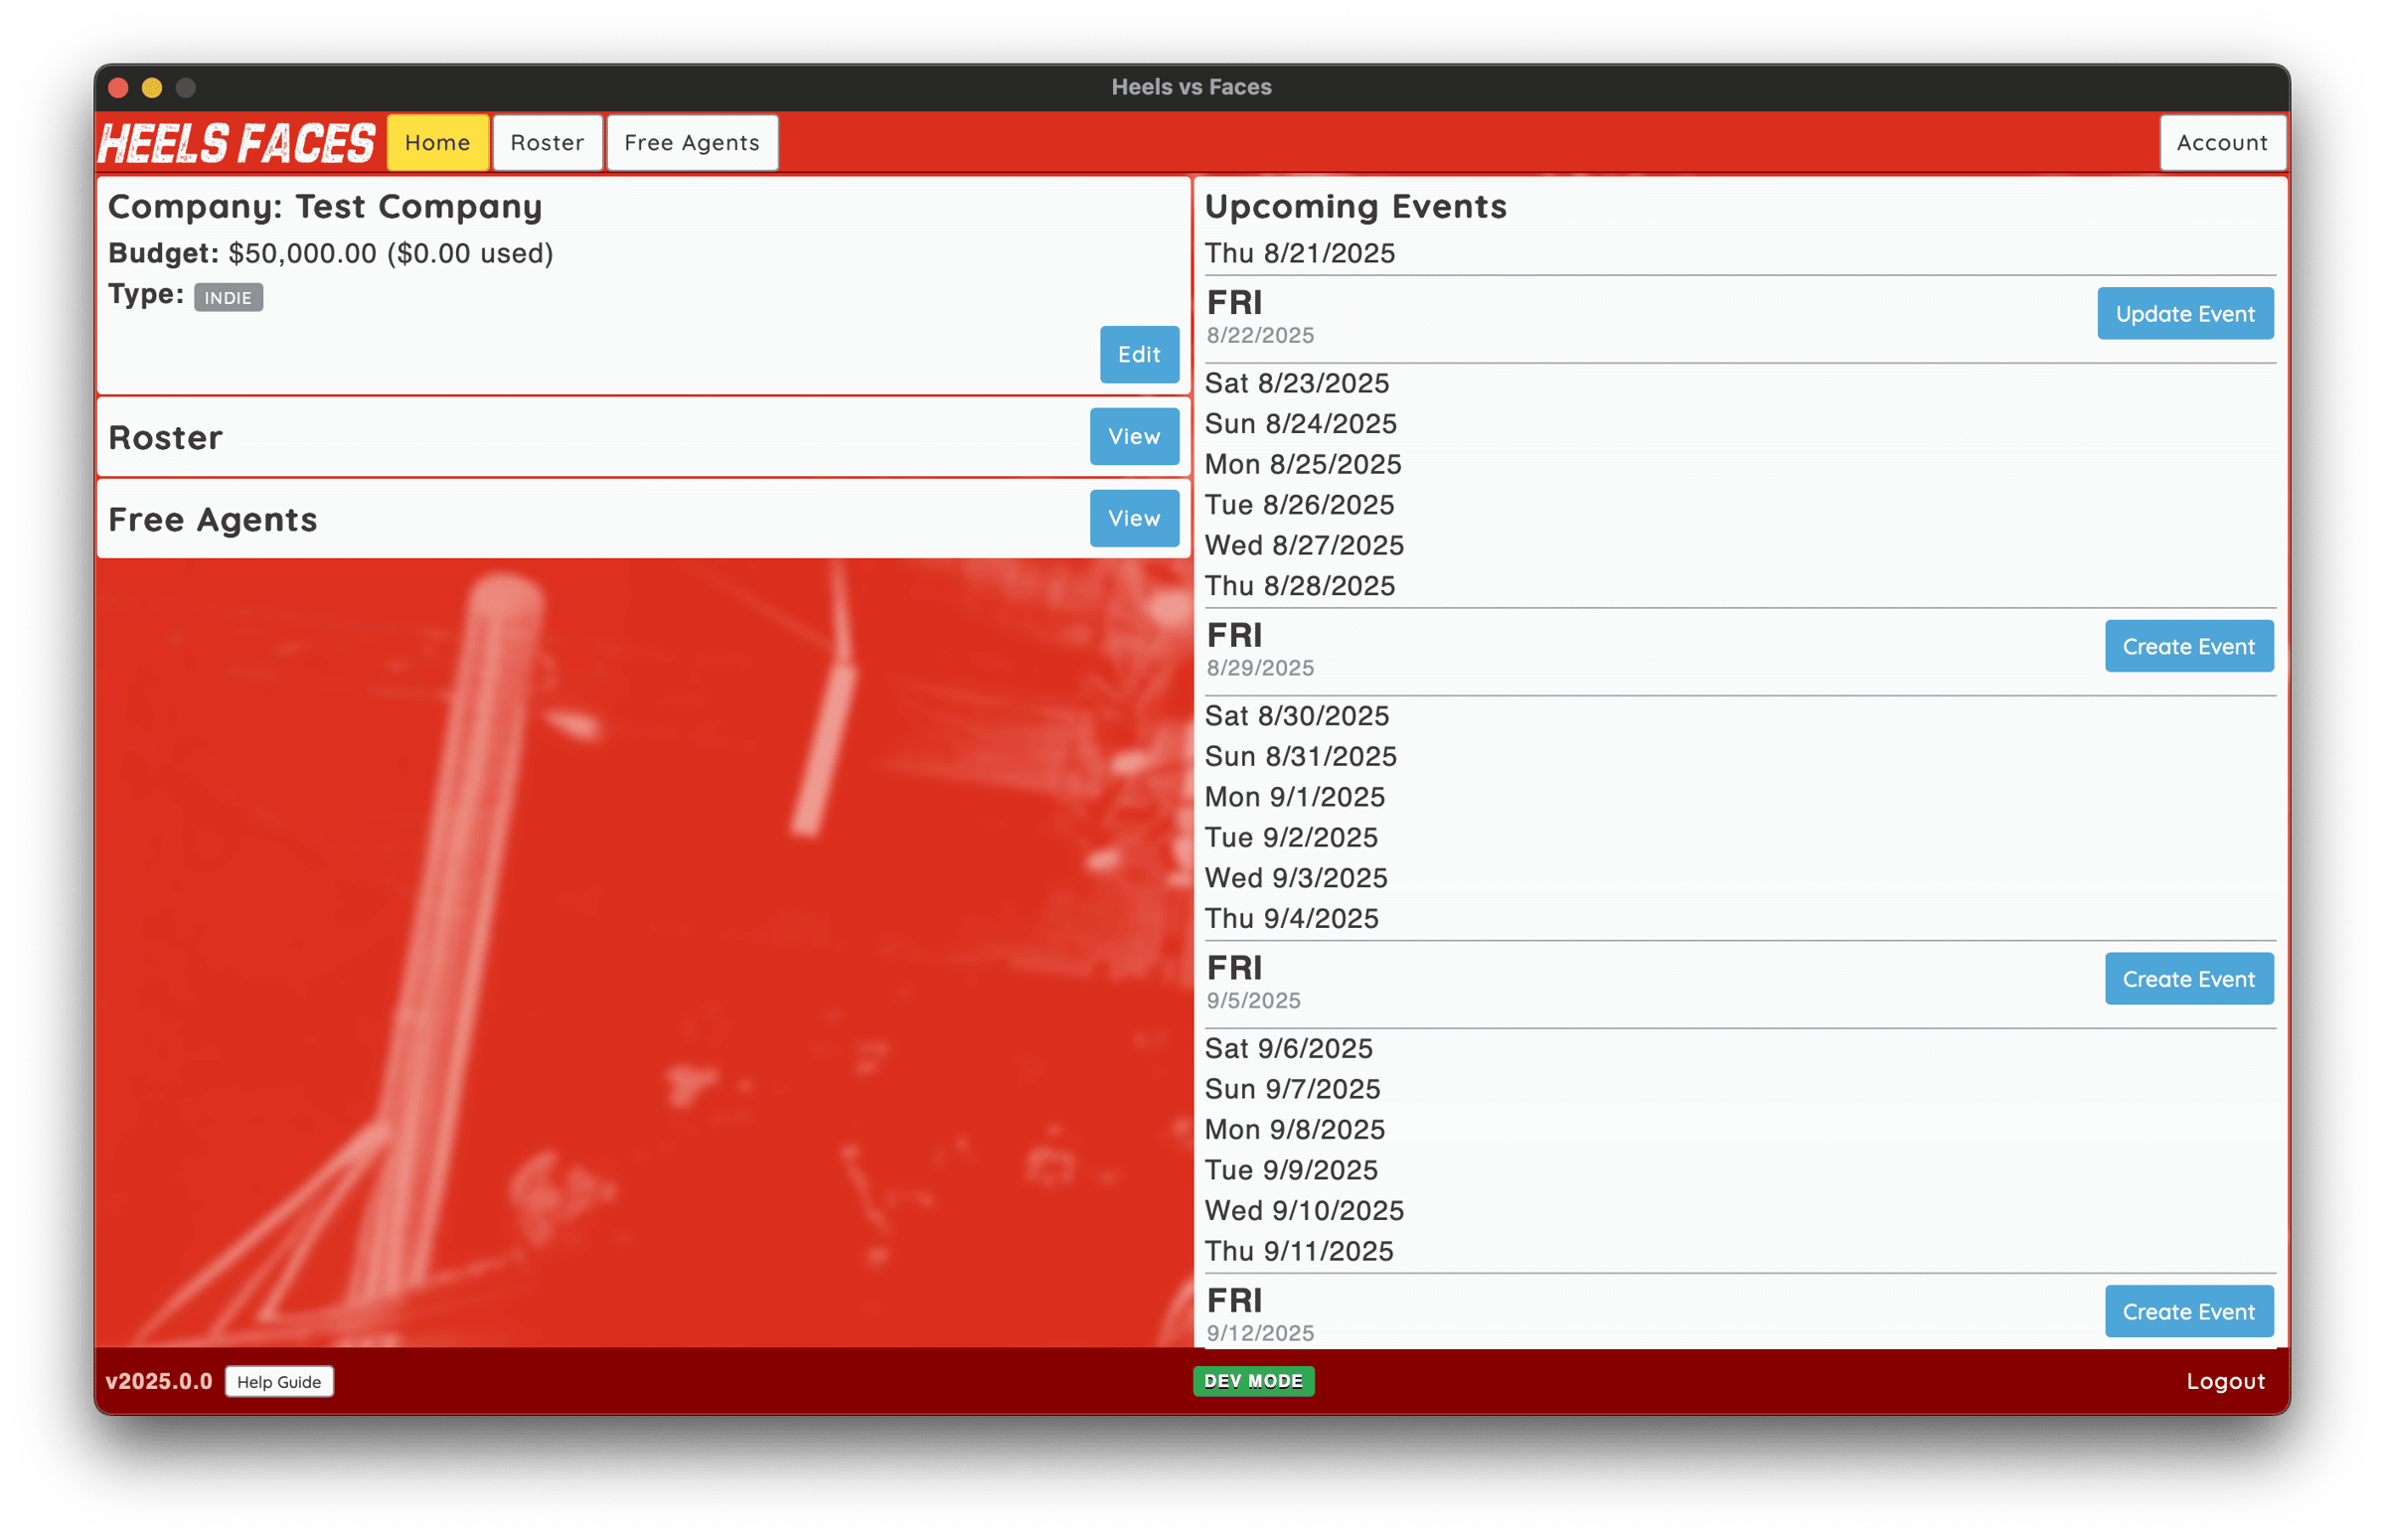Viewport: 2385px width, 1540px height.
Task: View the Free Agents list
Action: click(1133, 518)
